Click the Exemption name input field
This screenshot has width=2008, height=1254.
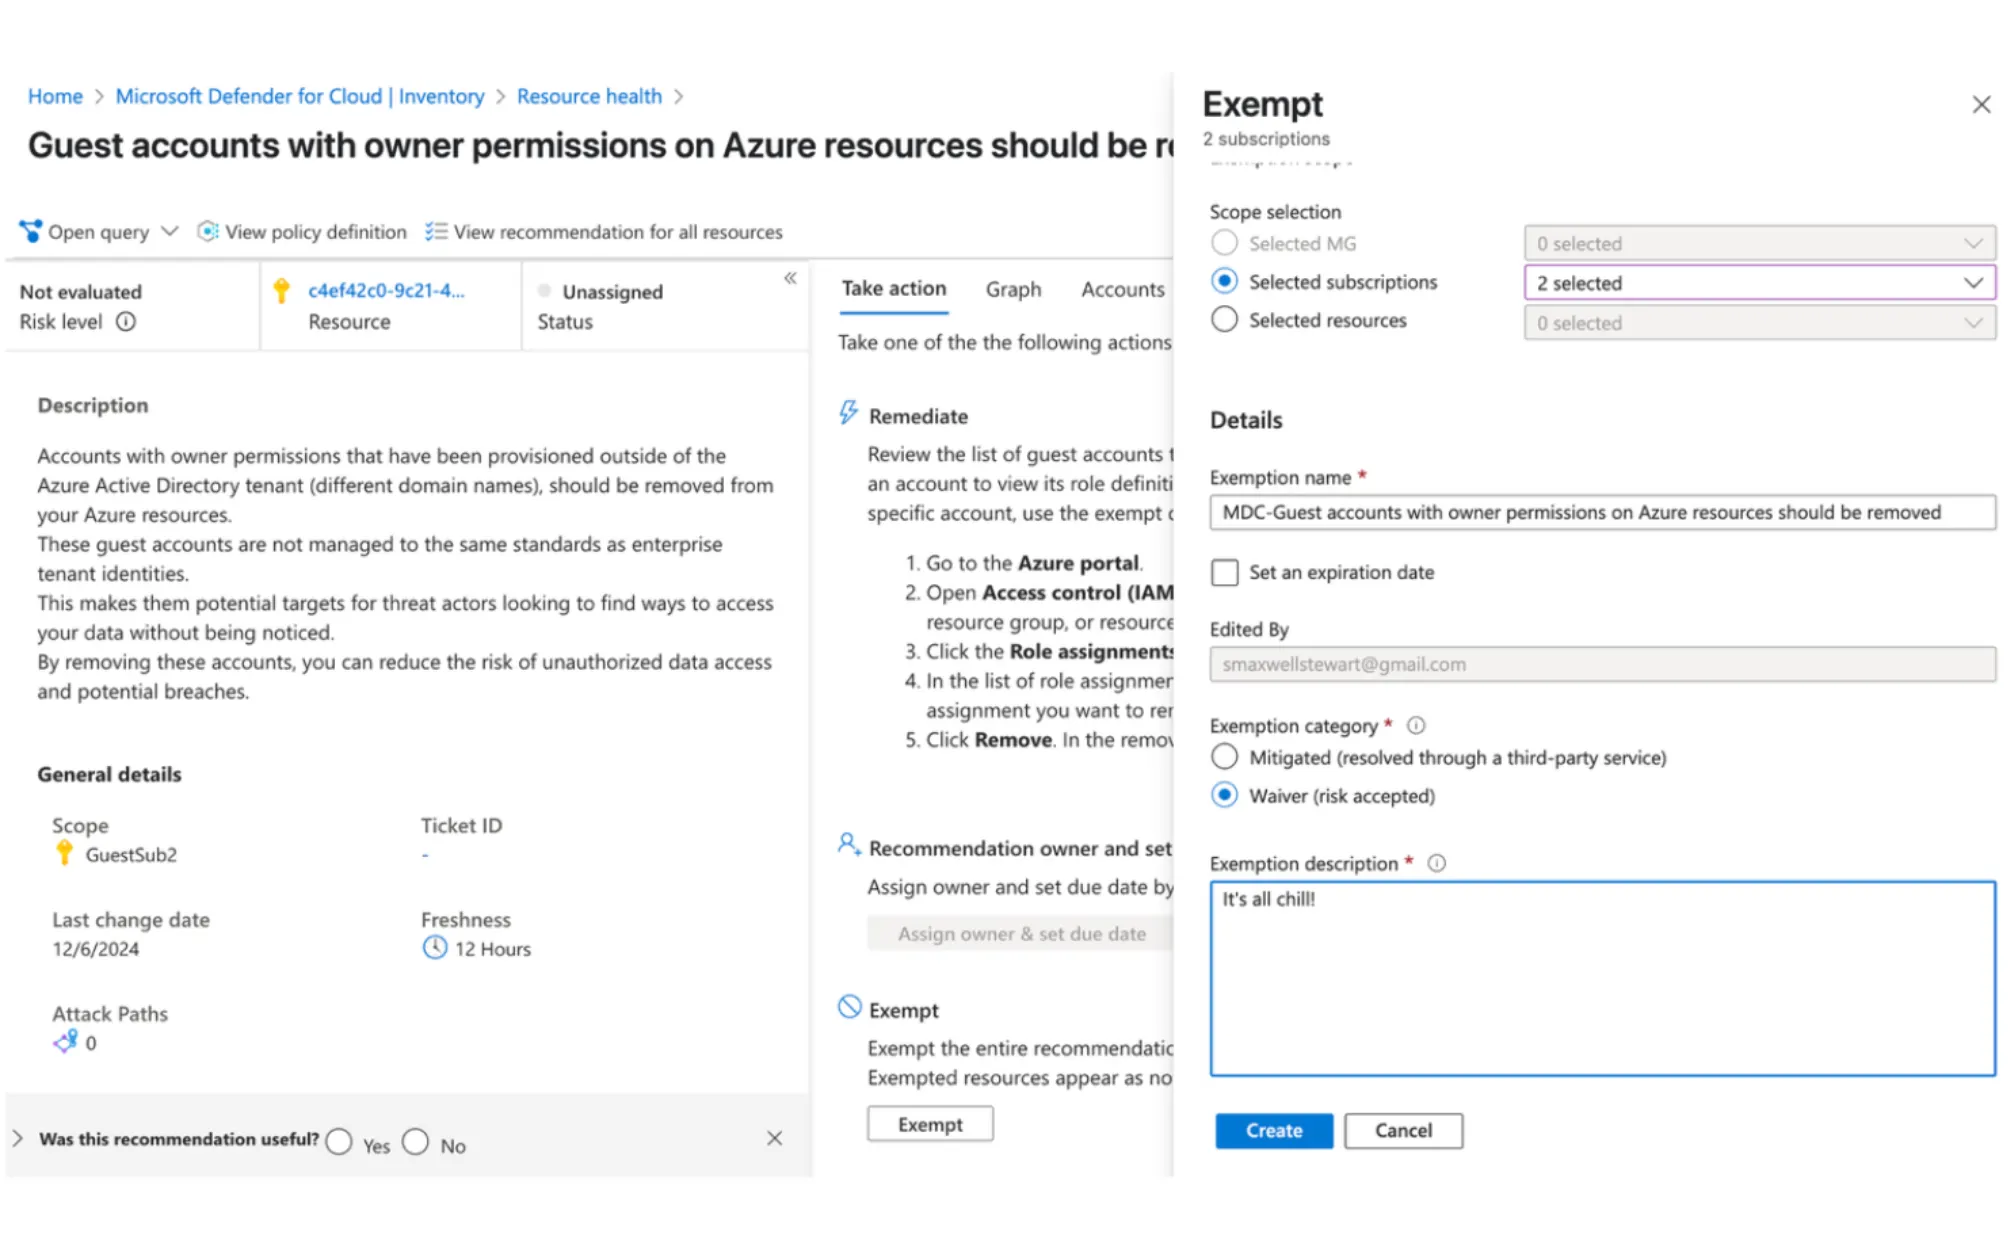[1602, 512]
